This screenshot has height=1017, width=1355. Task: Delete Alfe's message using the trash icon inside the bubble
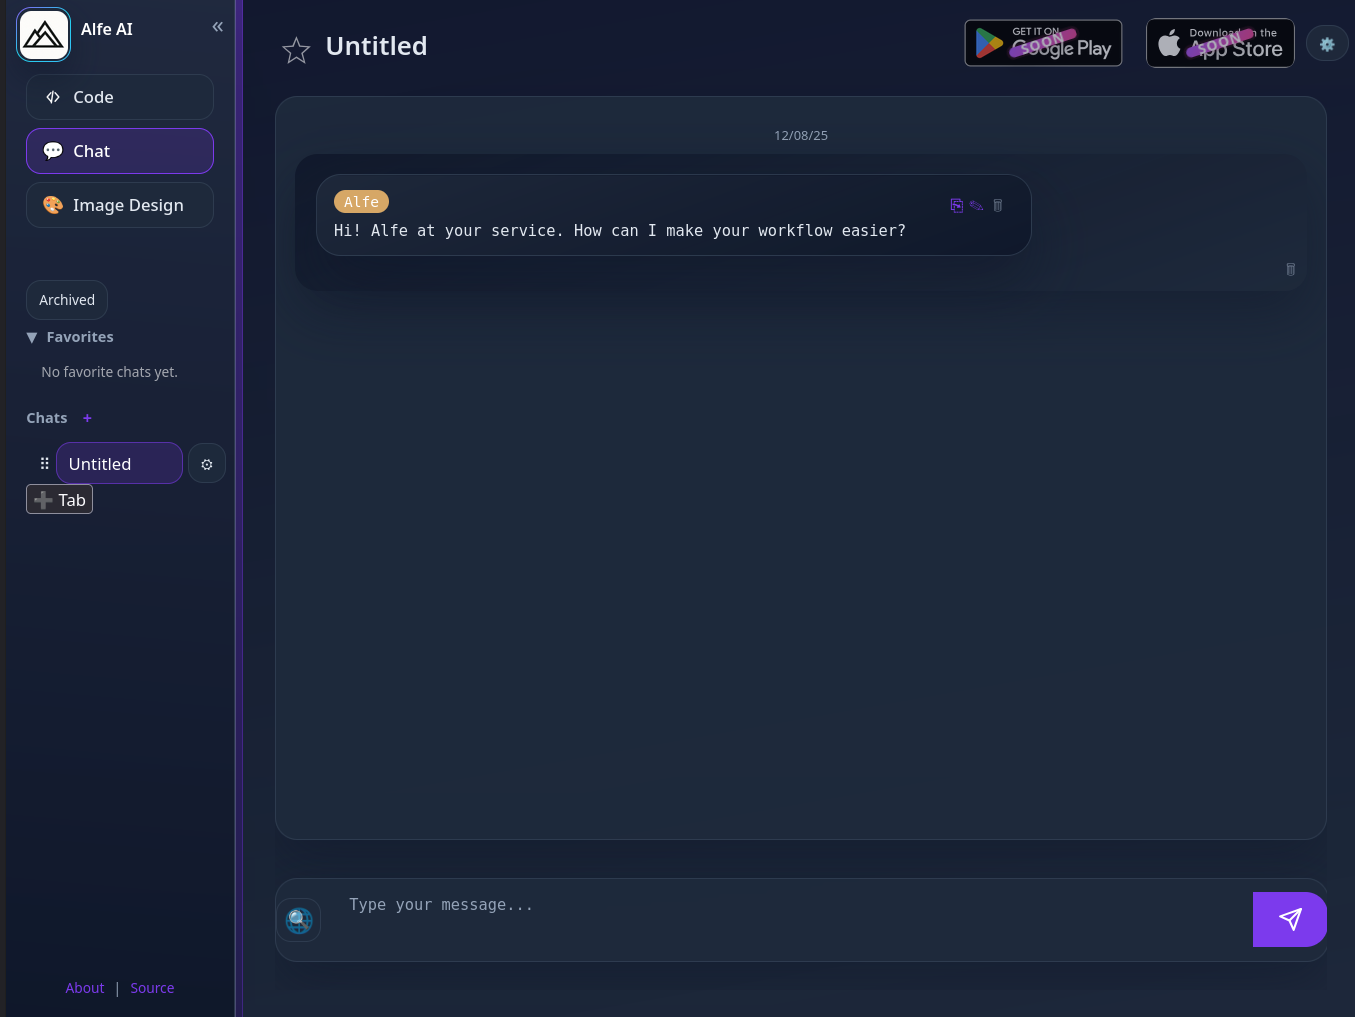[x=997, y=205]
